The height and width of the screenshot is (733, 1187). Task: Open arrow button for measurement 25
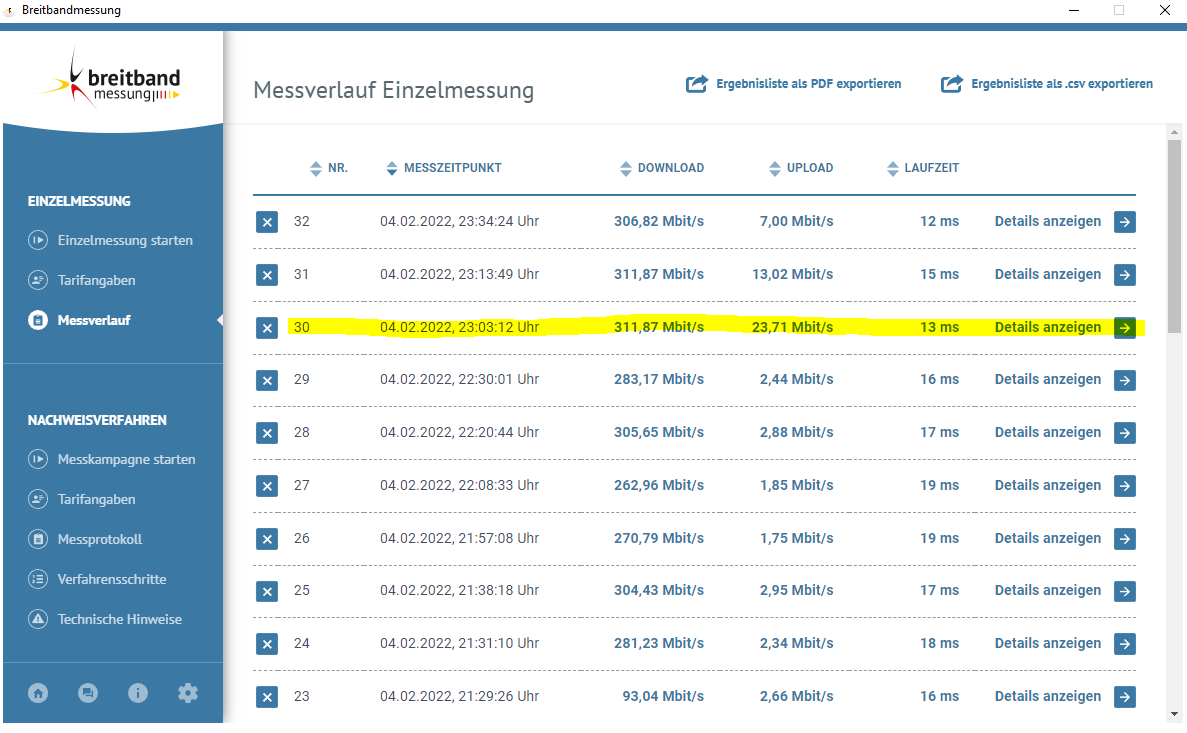point(1125,591)
